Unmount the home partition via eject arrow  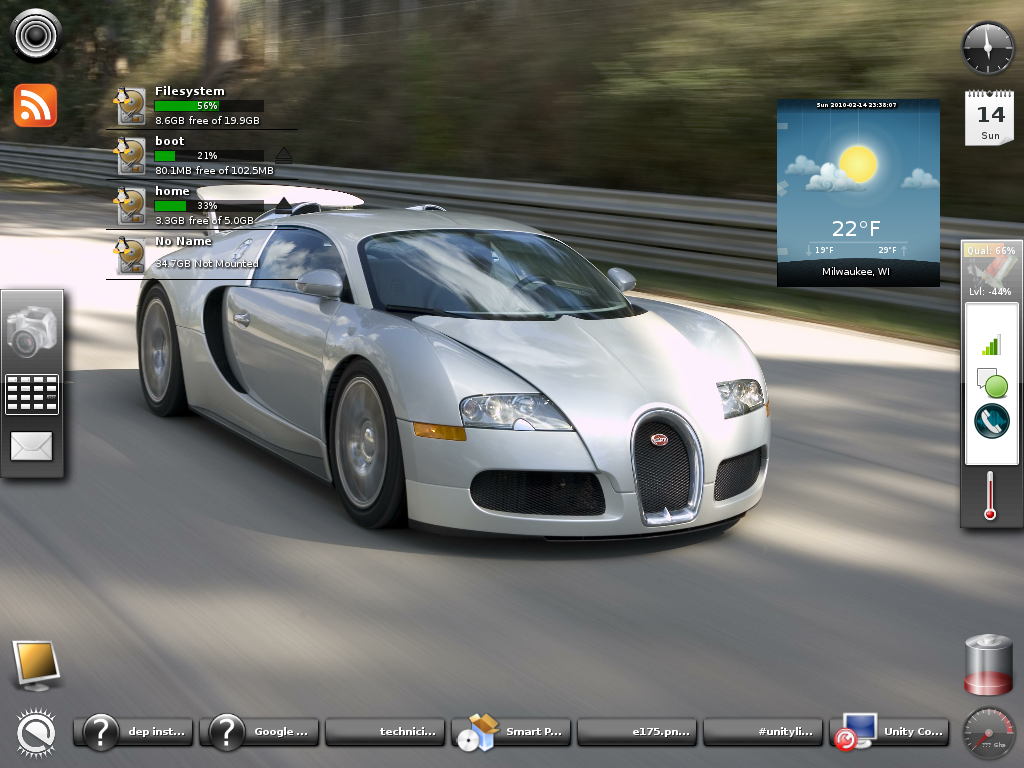pos(284,205)
